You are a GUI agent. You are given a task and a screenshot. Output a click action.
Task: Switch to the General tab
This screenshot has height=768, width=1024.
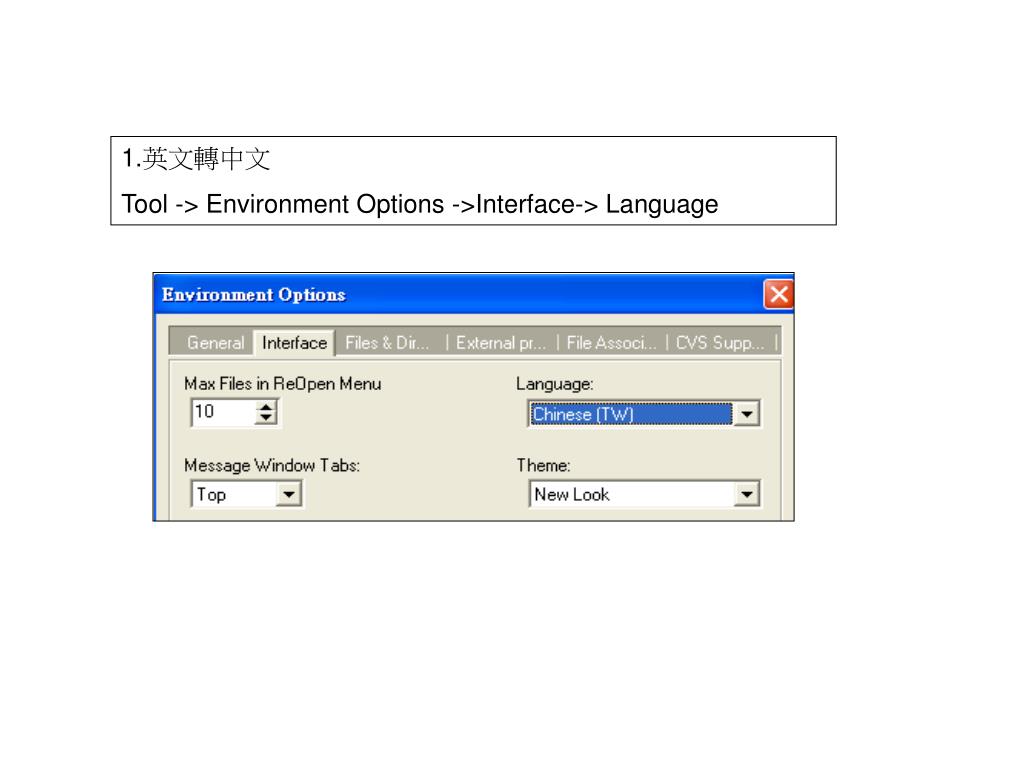coord(215,343)
